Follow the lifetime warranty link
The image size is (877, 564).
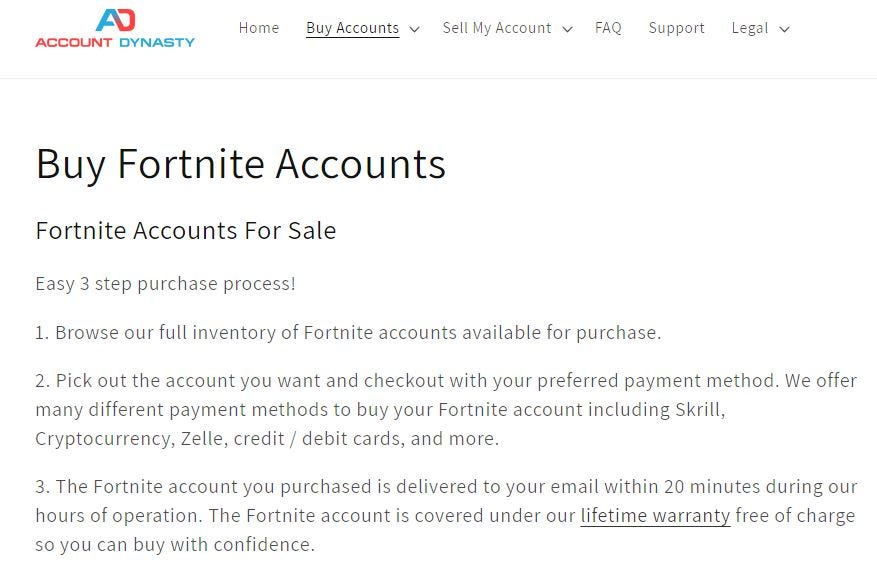tap(655, 515)
